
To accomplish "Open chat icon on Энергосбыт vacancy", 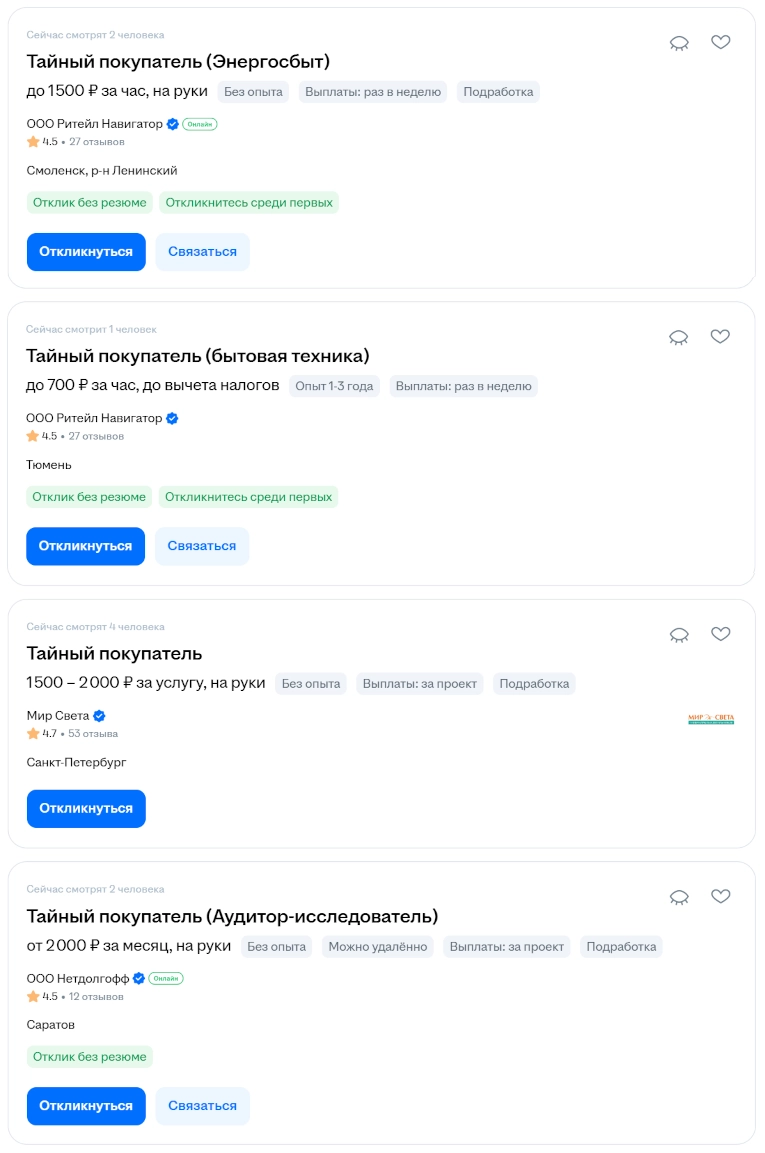I will coord(679,43).
